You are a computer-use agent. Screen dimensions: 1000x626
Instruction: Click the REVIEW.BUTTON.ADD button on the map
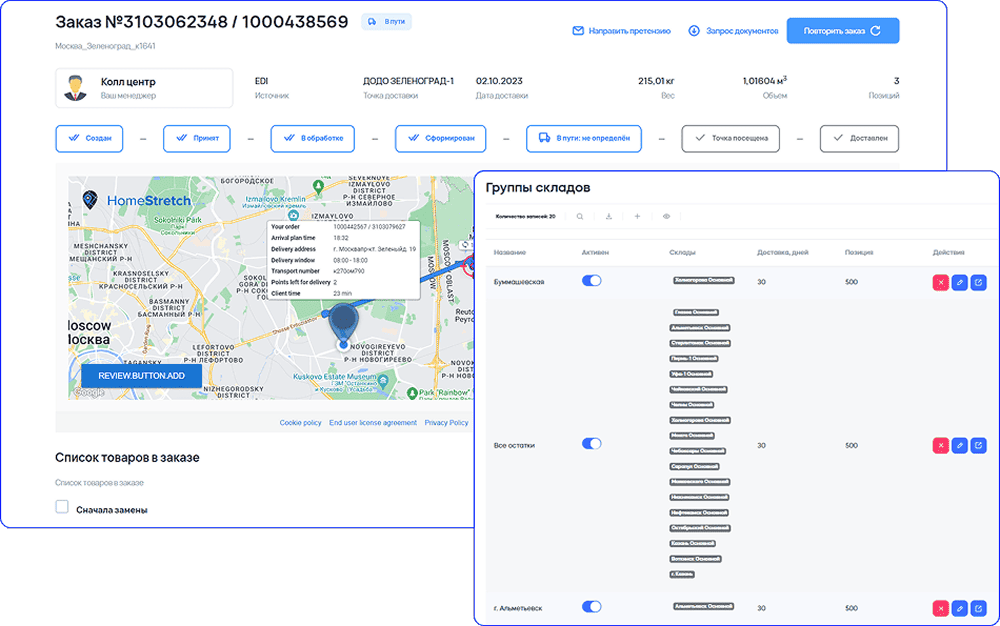141,375
